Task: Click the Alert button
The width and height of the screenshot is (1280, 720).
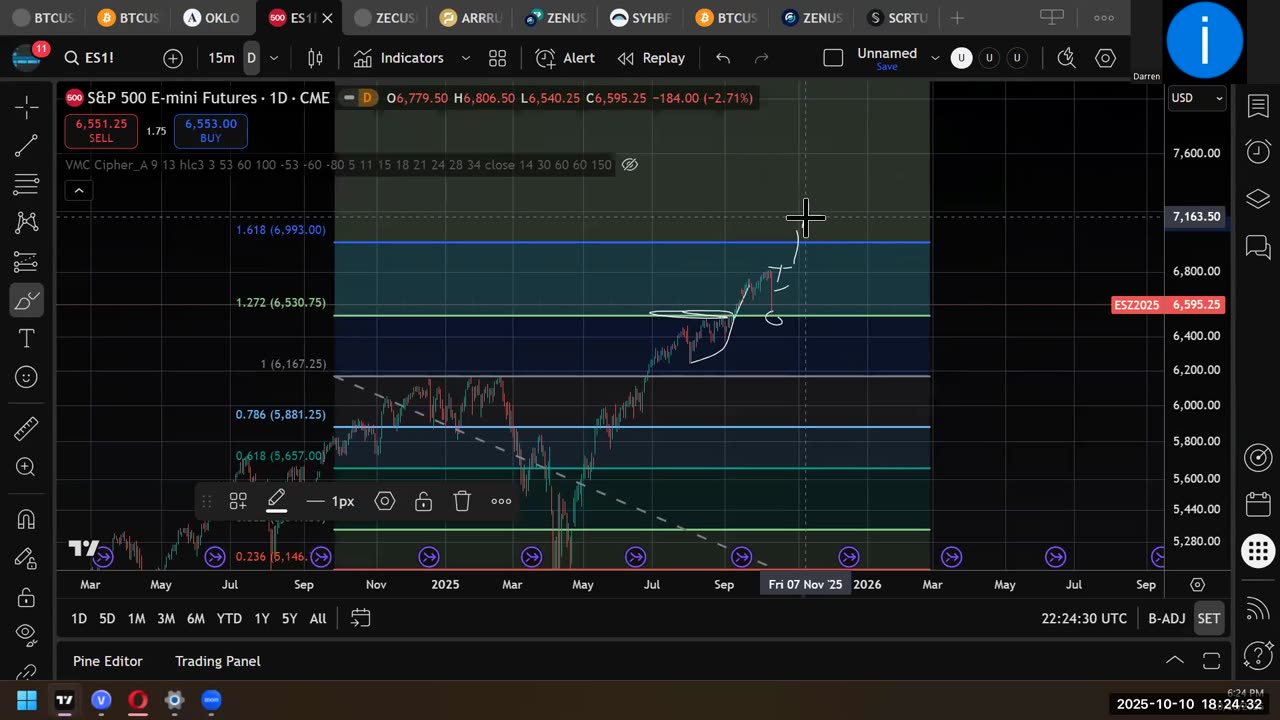Action: [565, 58]
